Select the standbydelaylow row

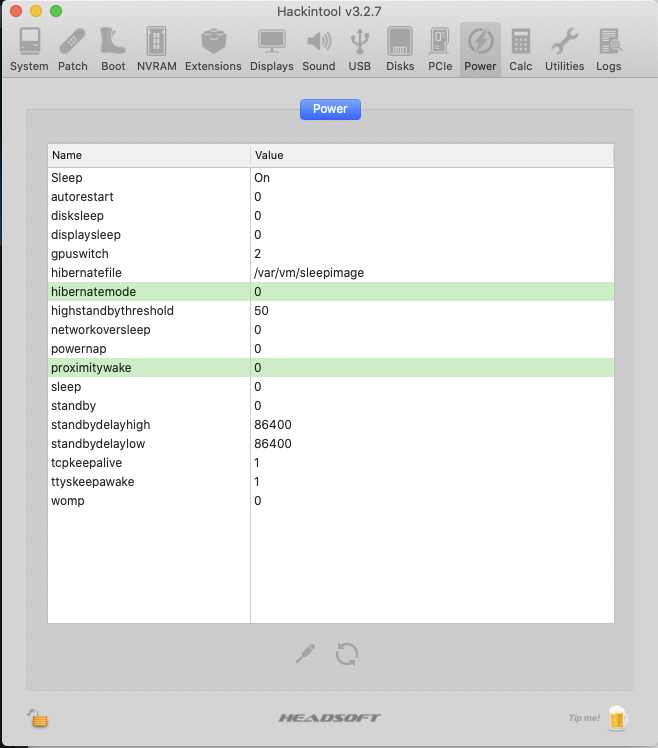(331, 444)
